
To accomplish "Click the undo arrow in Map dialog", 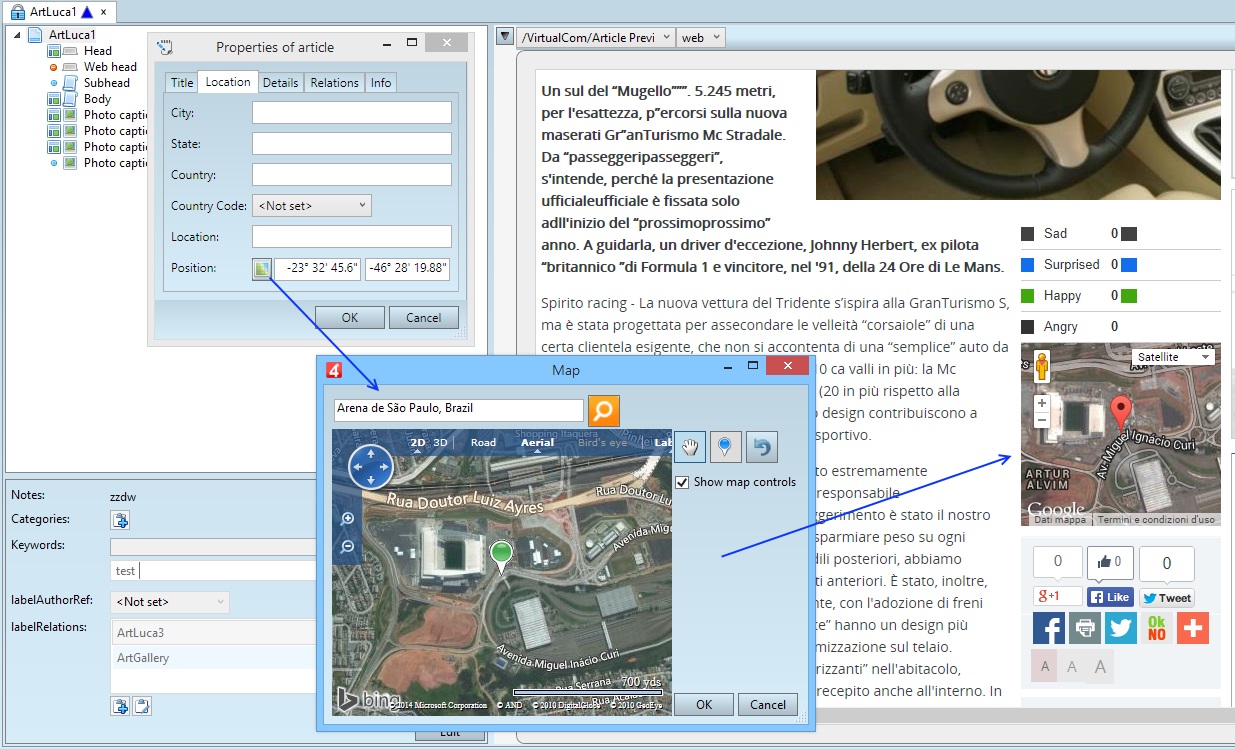I will click(x=762, y=447).
